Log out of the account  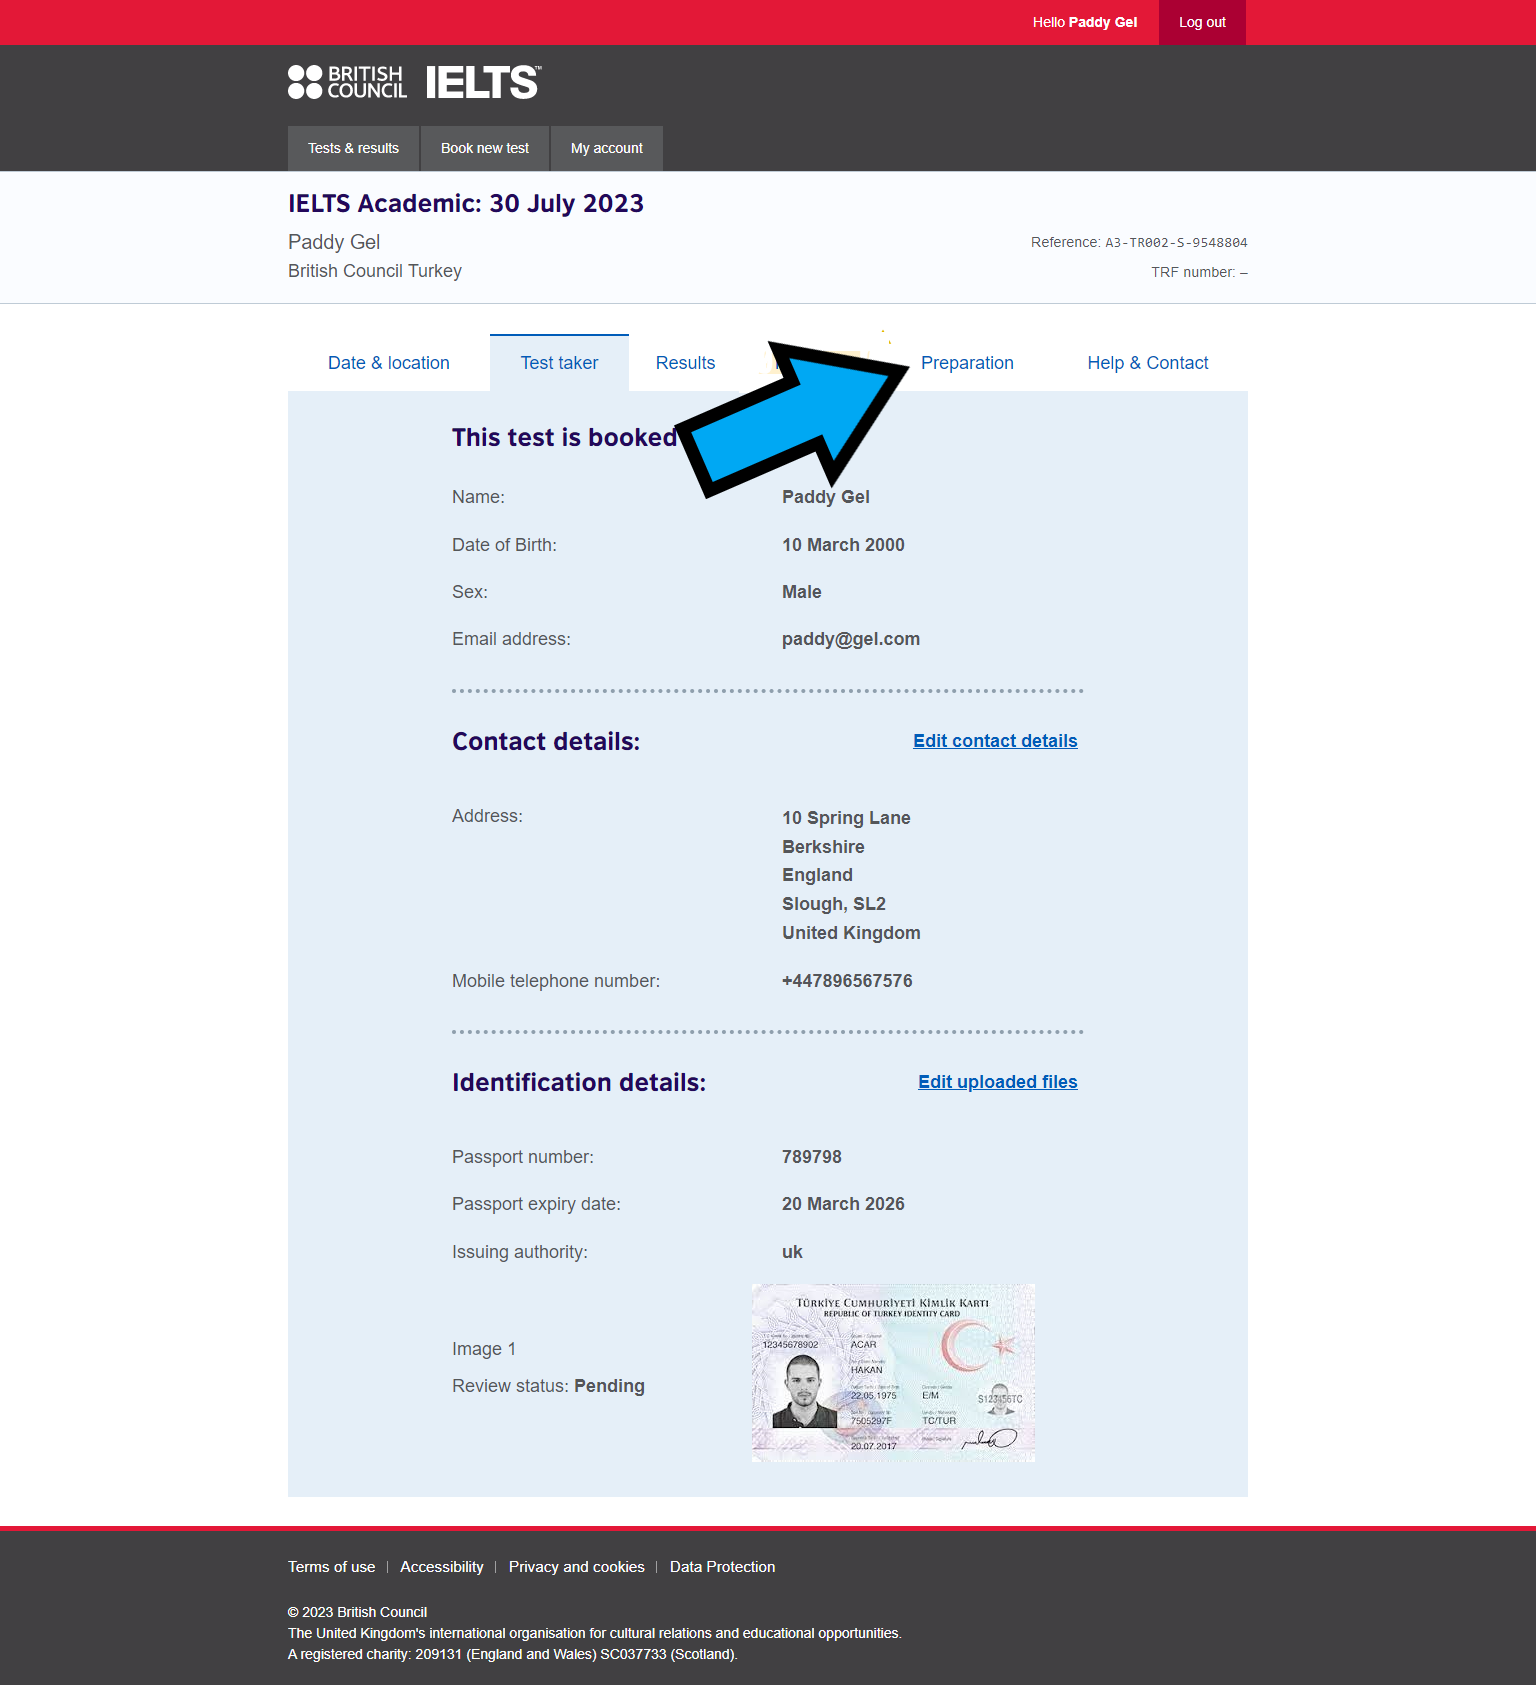[x=1201, y=22]
